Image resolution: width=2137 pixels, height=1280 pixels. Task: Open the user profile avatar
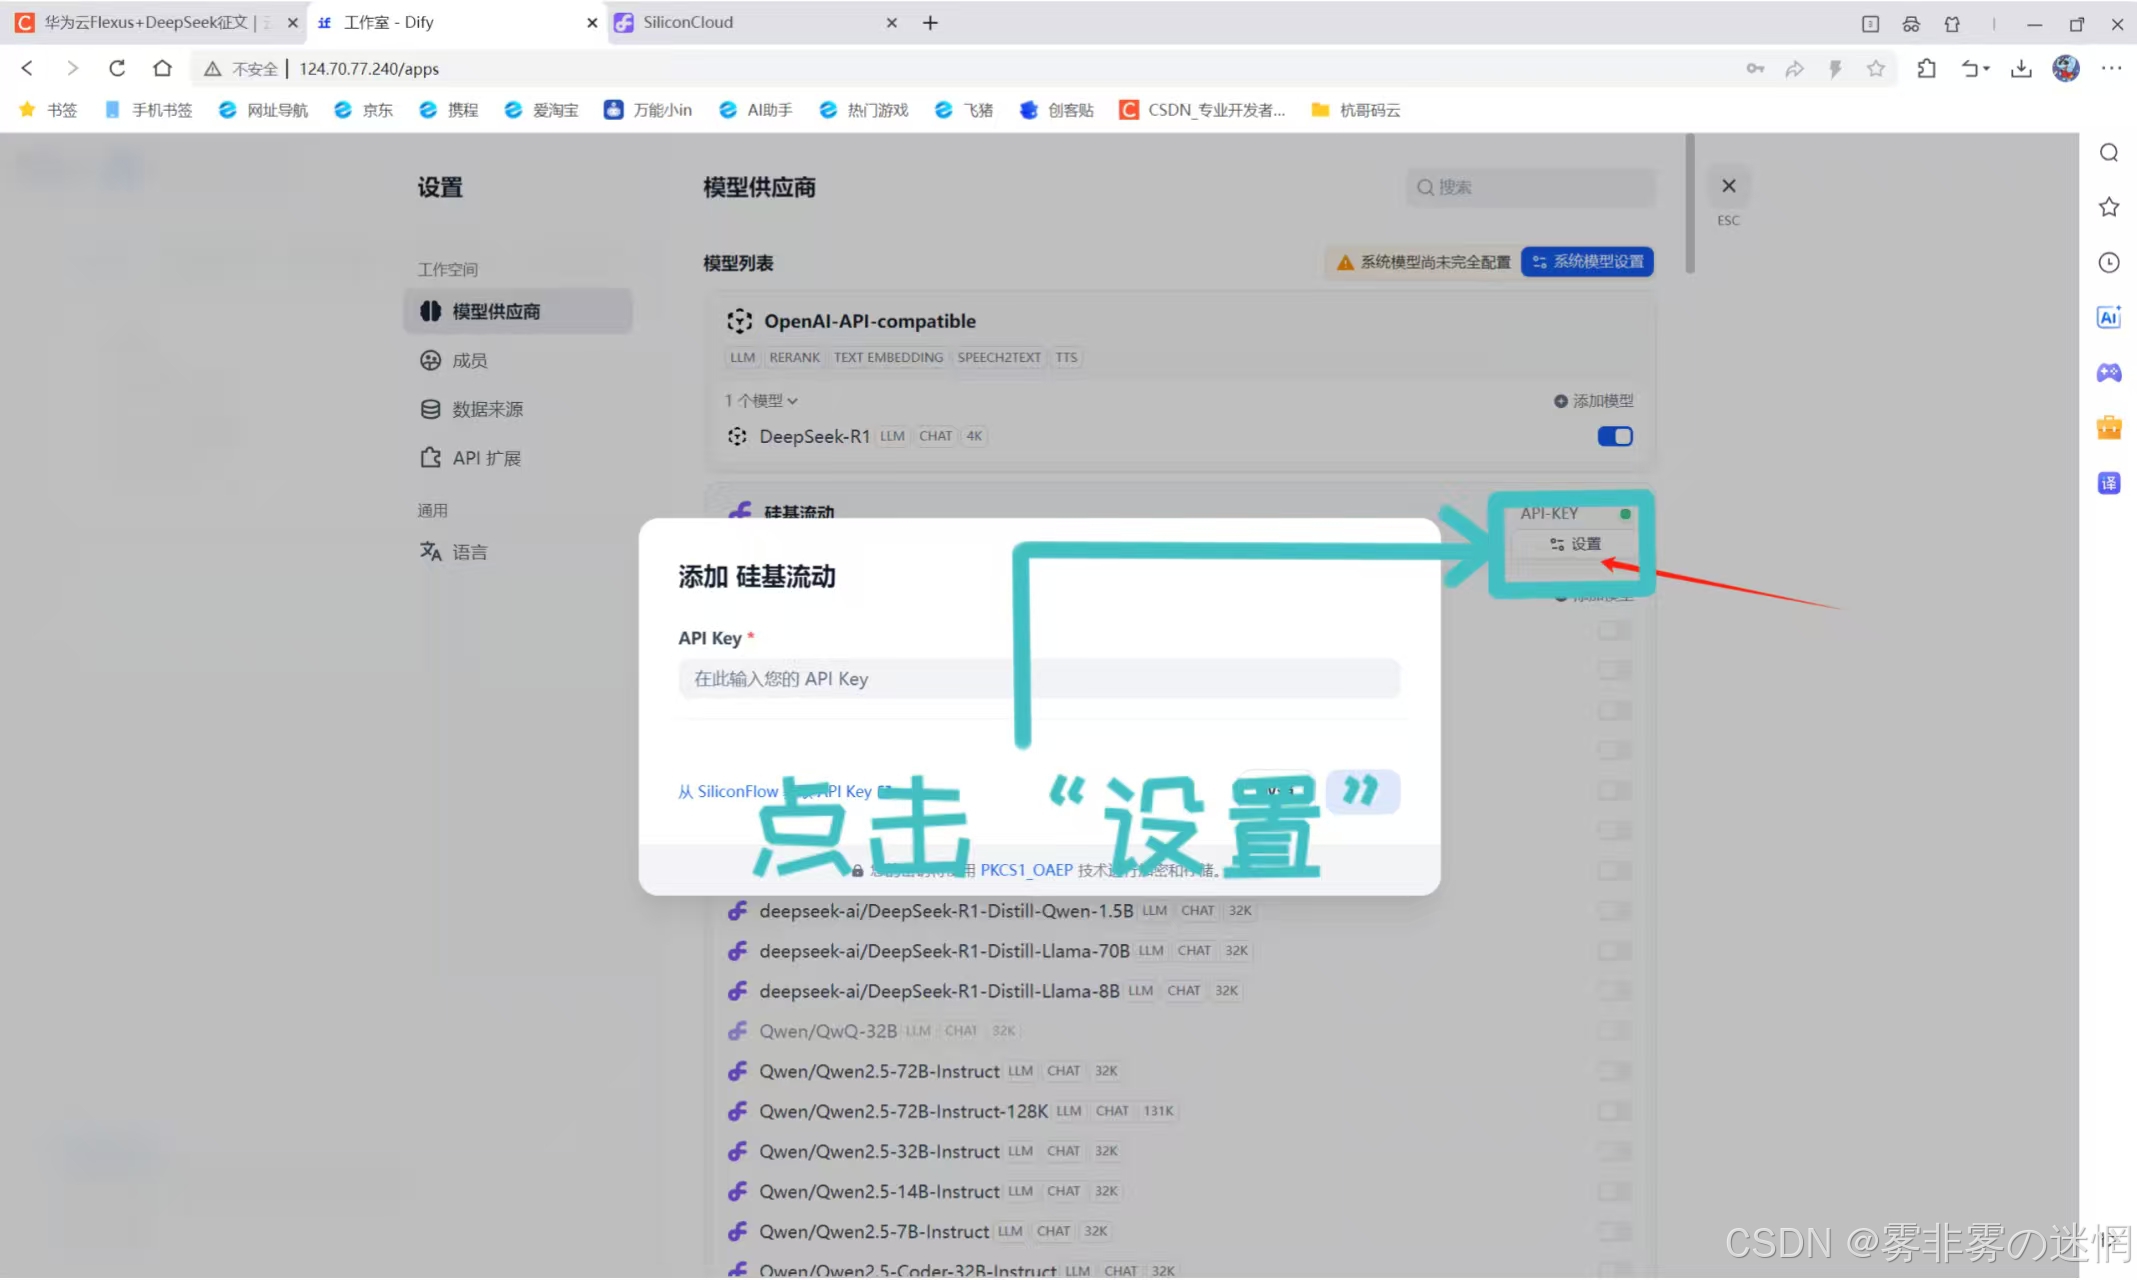[2066, 68]
